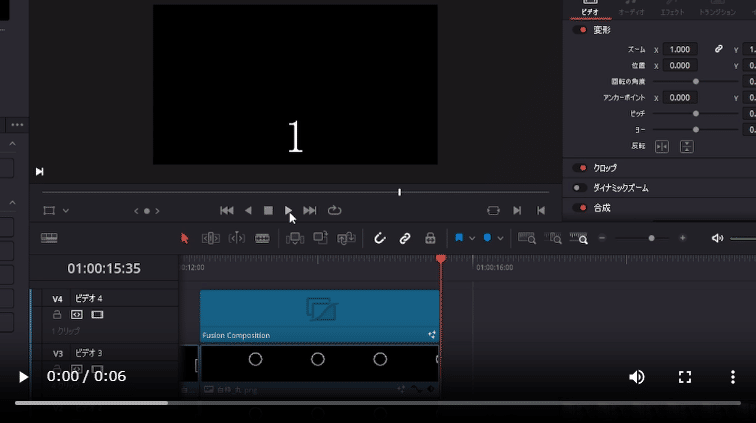Go to previous marker arrow in viewer
The height and width of the screenshot is (423, 756).
(x=136, y=211)
